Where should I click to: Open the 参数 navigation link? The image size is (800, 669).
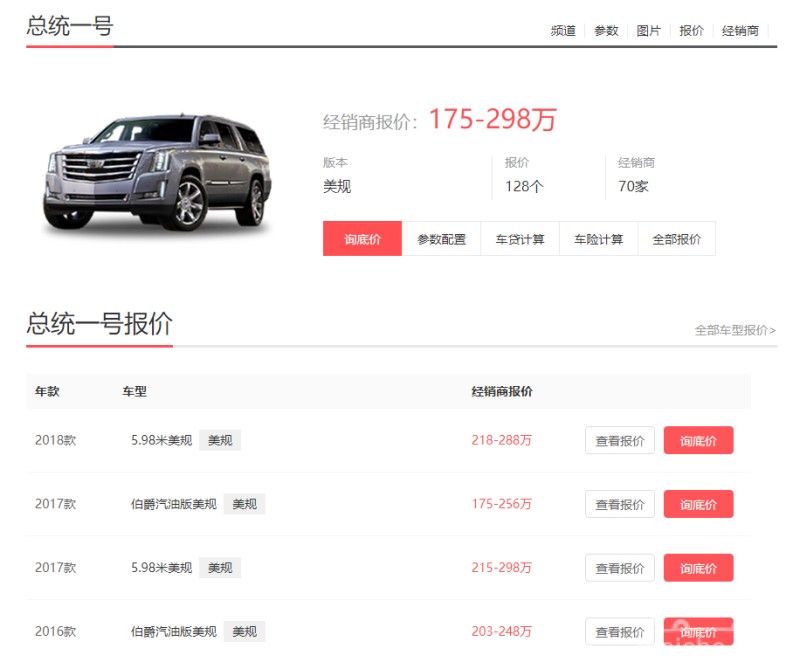coord(606,31)
